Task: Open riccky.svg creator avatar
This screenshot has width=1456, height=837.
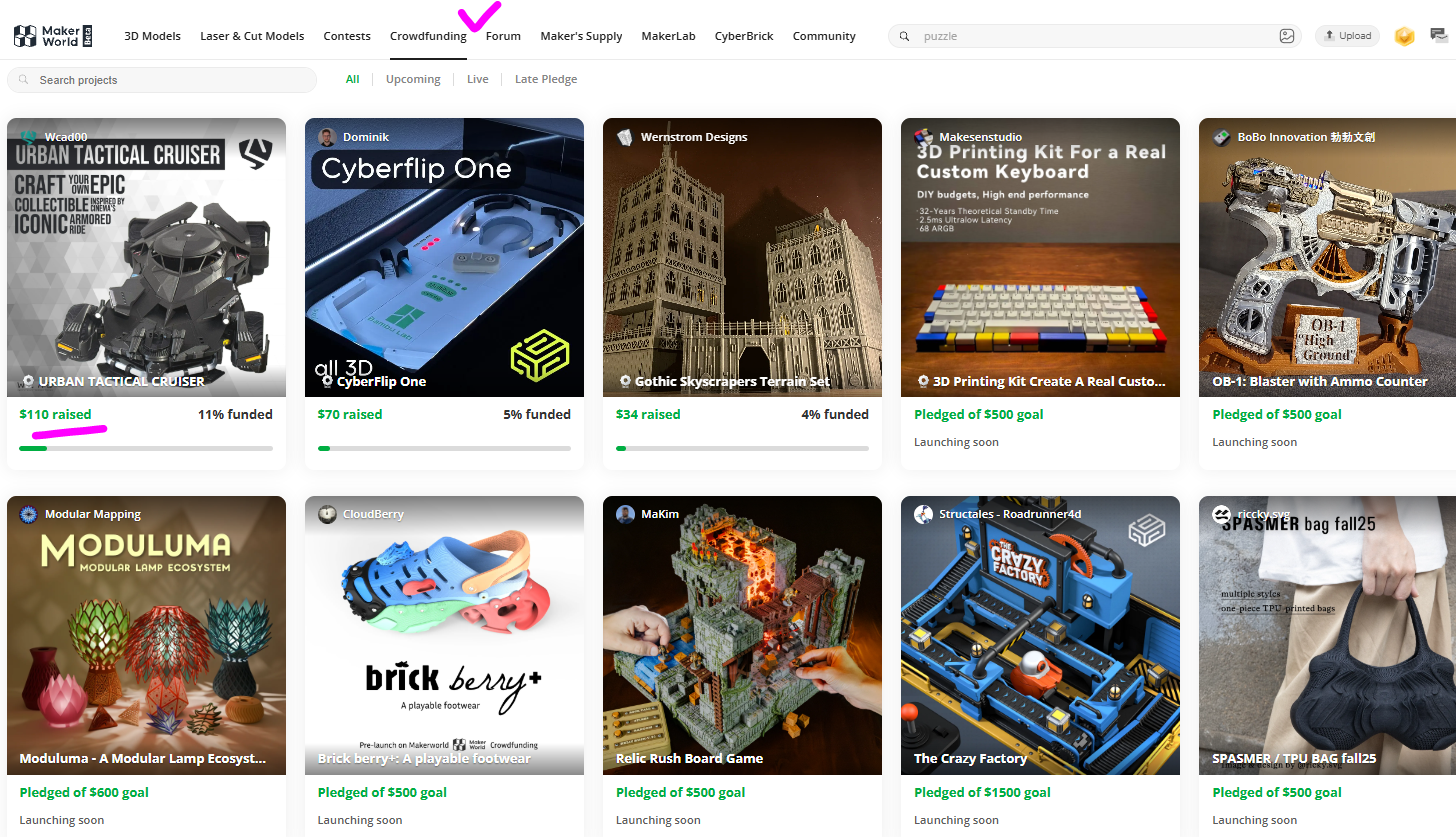Action: [1221, 514]
